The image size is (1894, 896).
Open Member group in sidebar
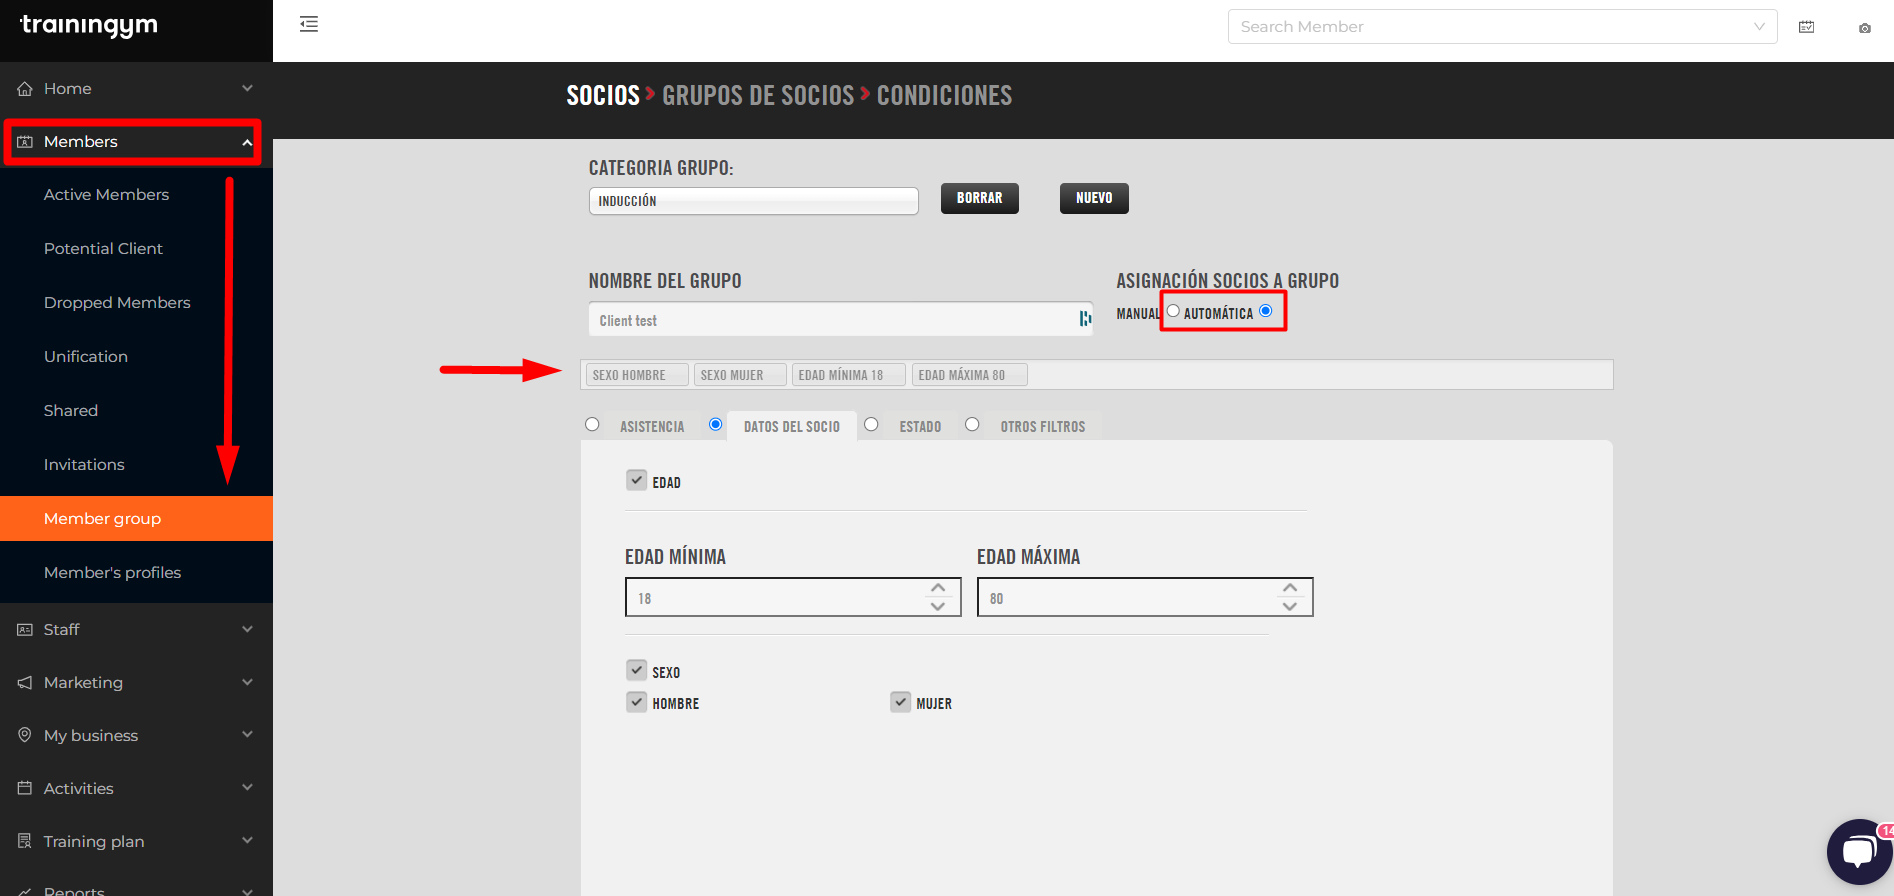(136, 519)
